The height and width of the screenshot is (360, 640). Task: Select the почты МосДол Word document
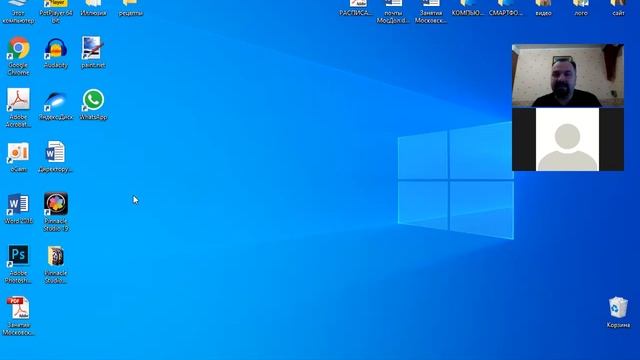(393, 12)
